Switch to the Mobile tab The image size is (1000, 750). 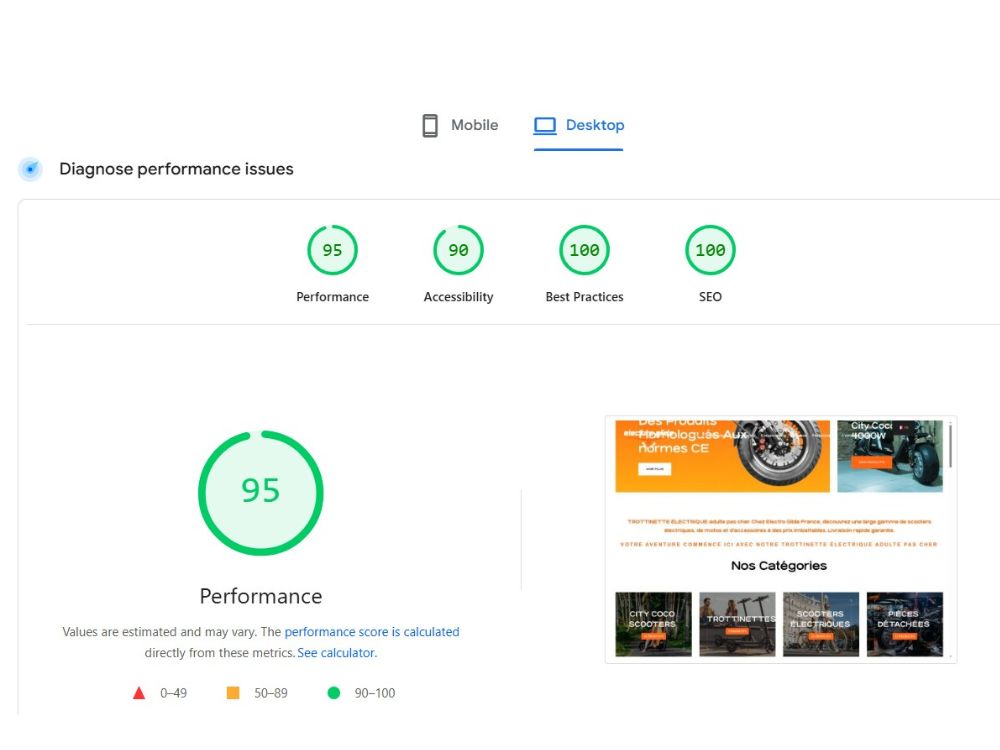tap(460, 125)
